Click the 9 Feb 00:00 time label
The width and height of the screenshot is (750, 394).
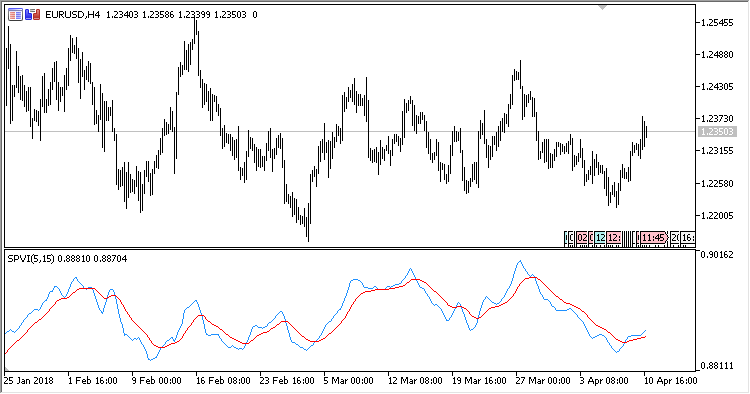(156, 381)
